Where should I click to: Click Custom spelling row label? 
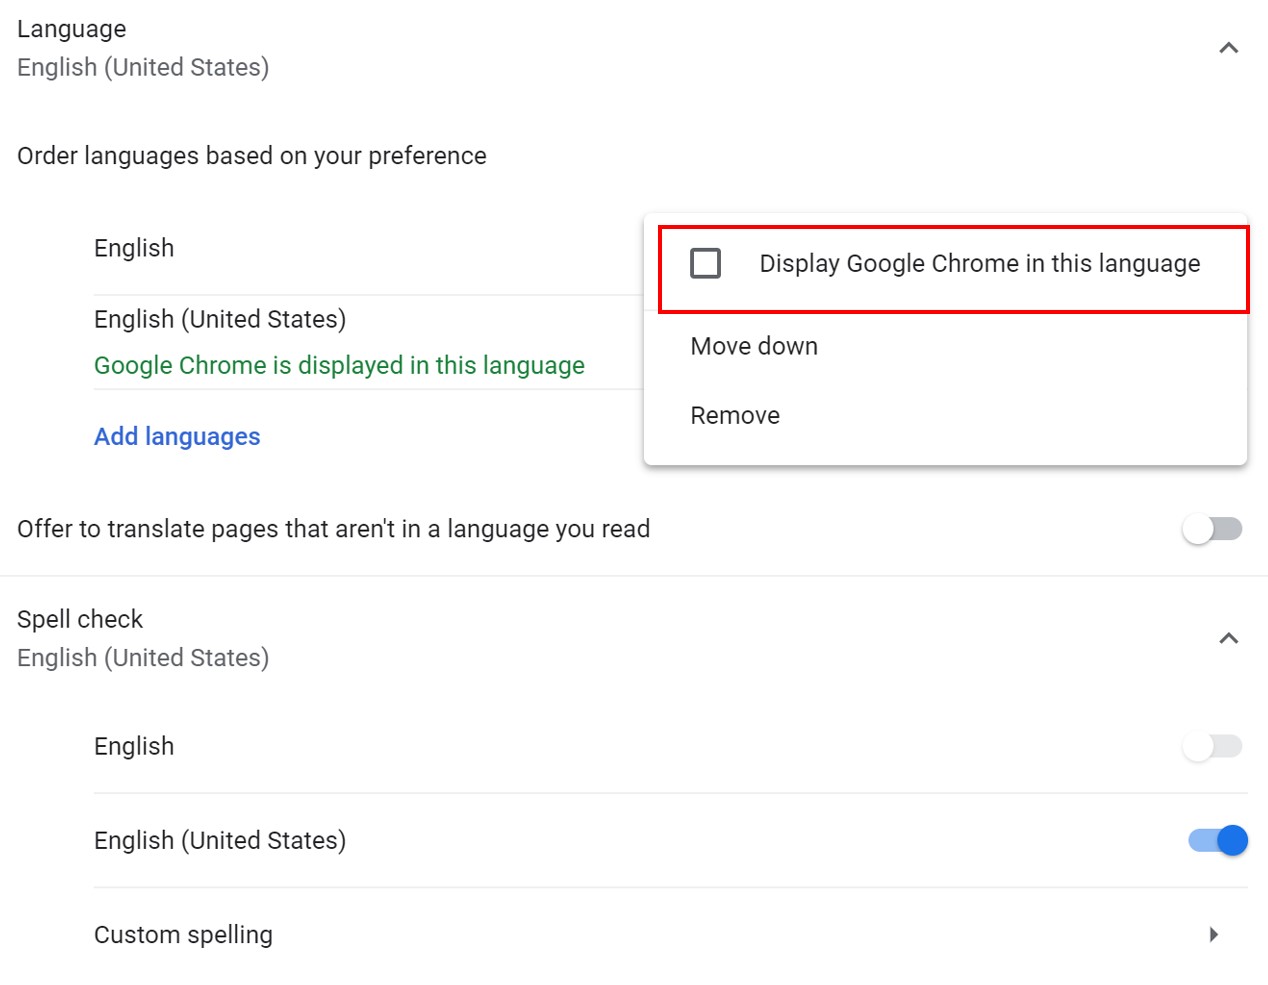click(183, 935)
